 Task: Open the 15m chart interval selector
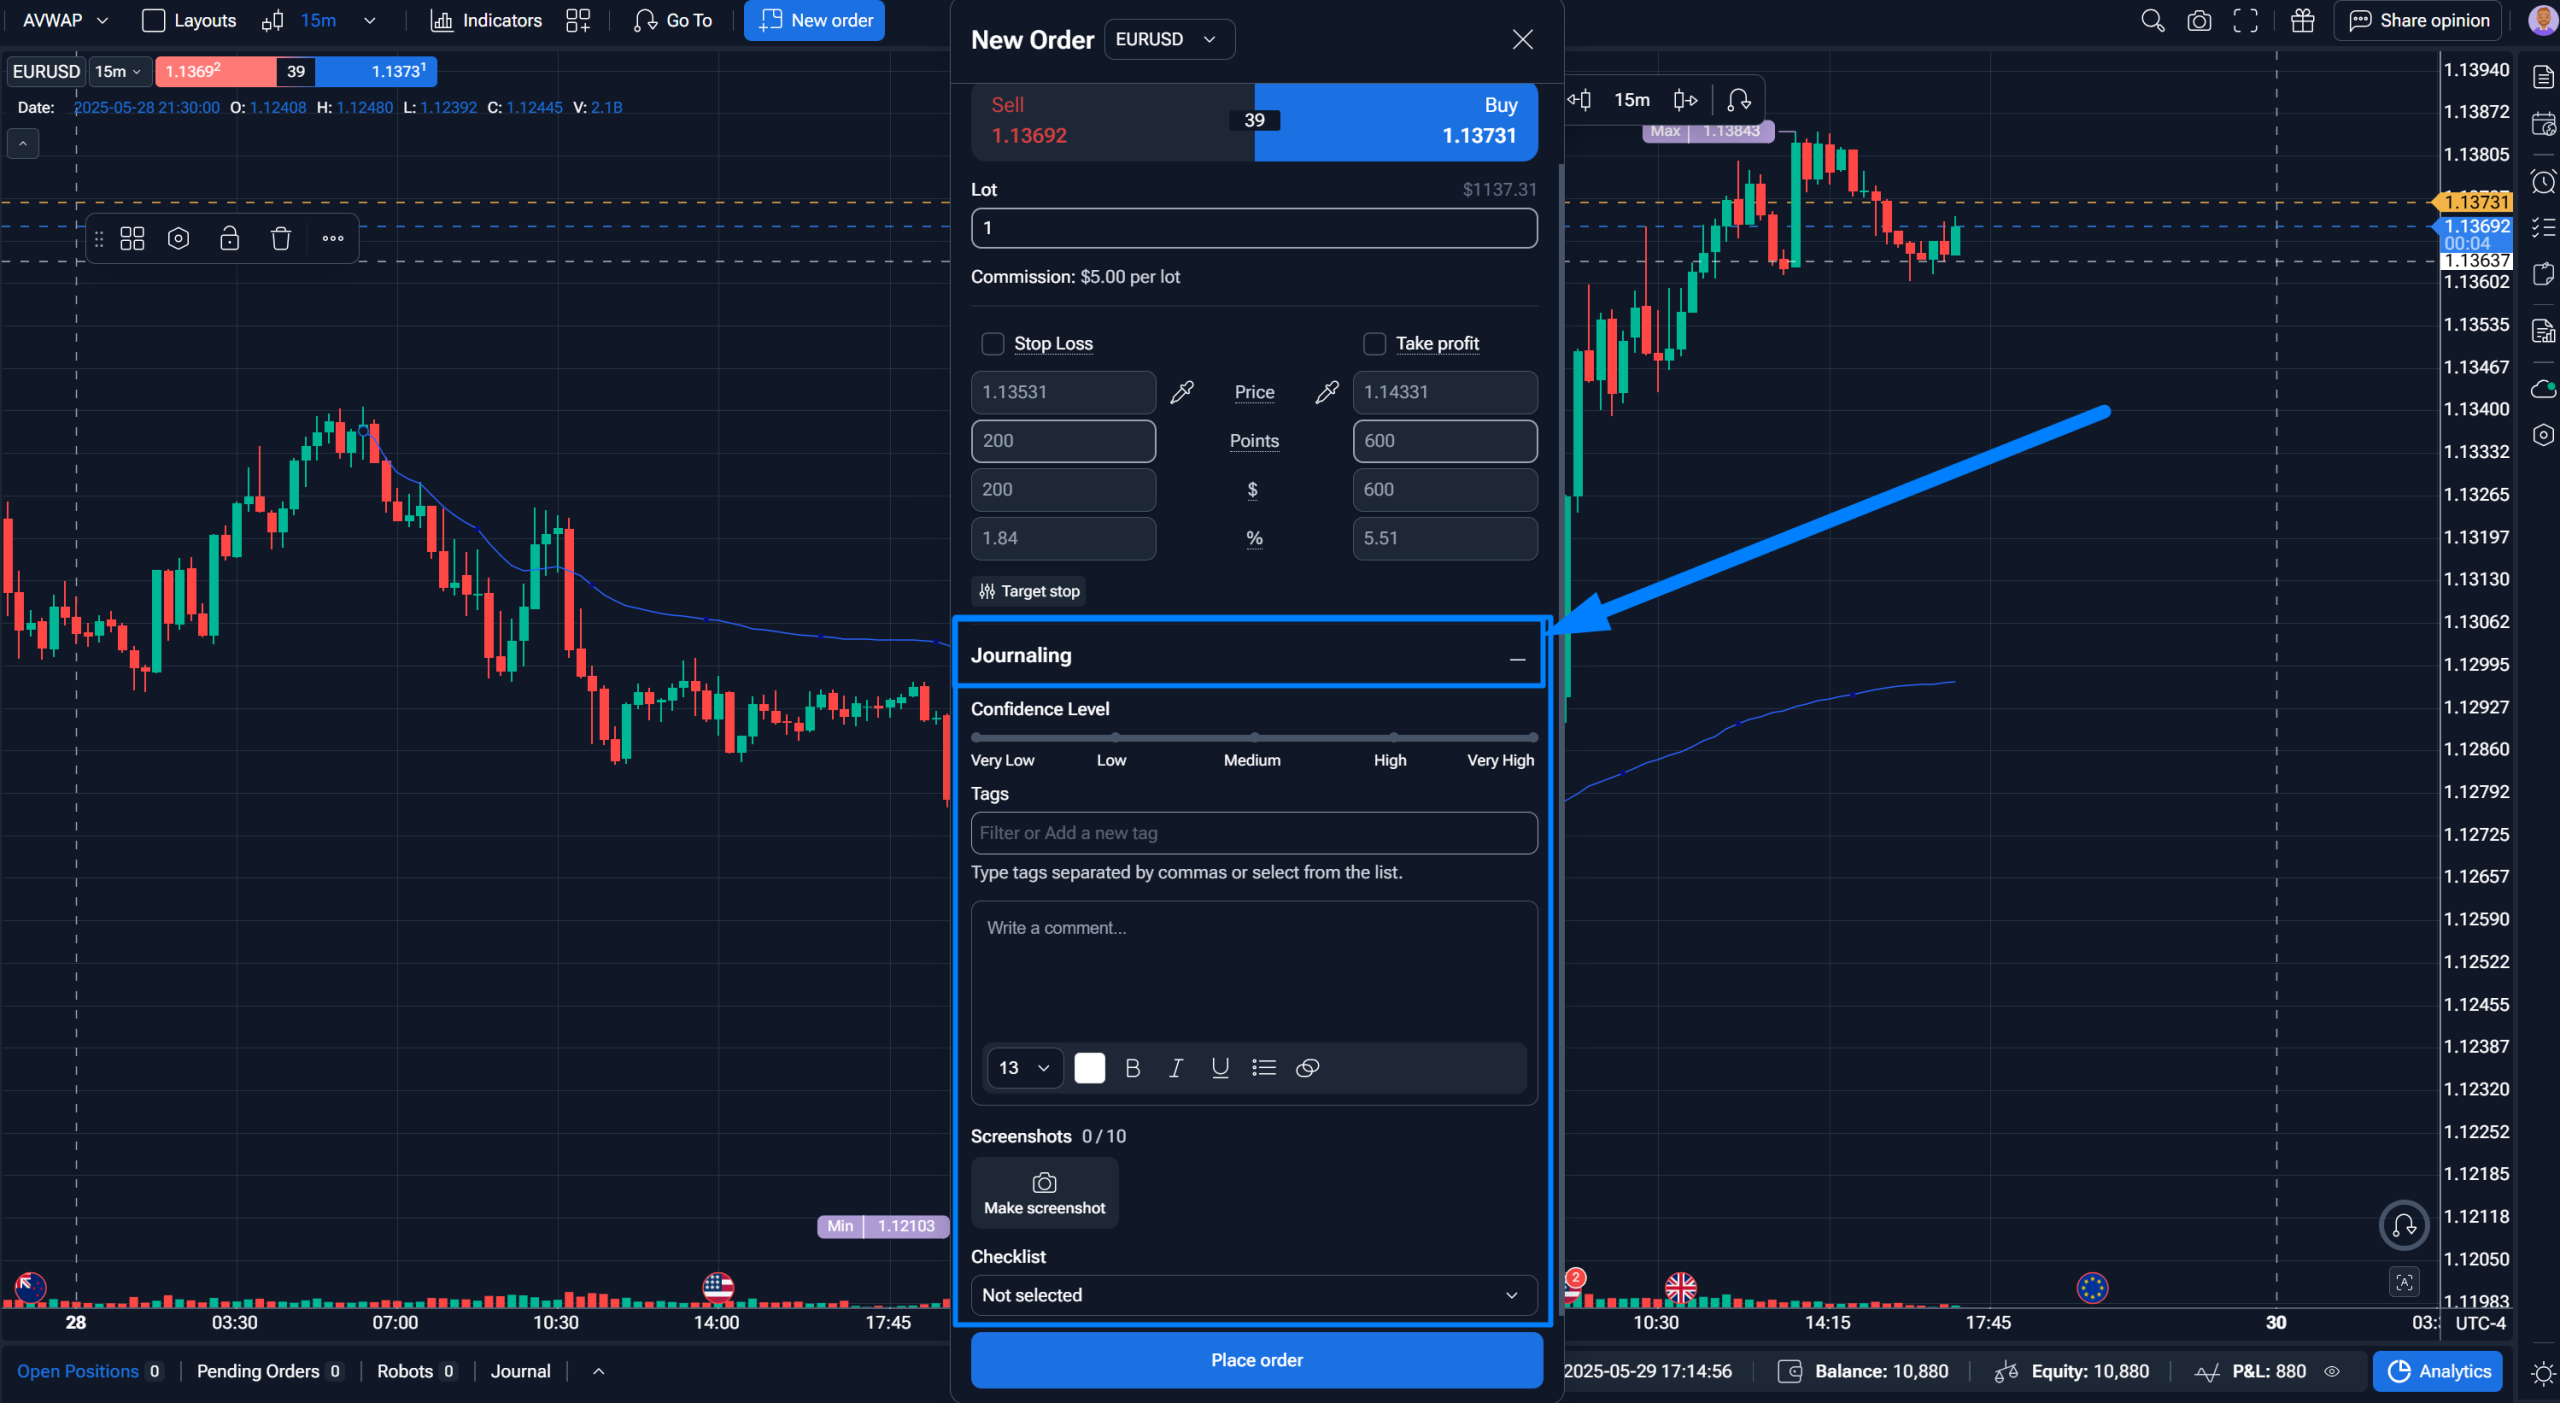click(x=119, y=71)
